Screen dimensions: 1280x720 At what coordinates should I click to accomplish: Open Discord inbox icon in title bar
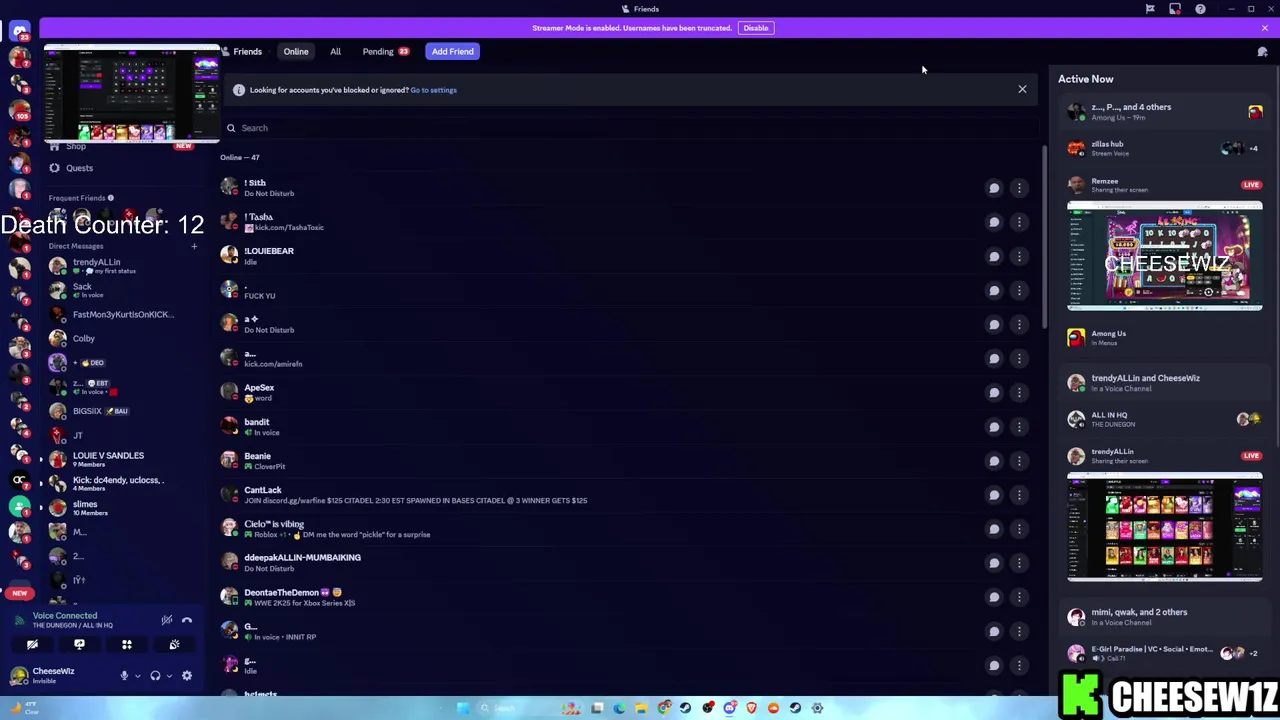[1175, 9]
